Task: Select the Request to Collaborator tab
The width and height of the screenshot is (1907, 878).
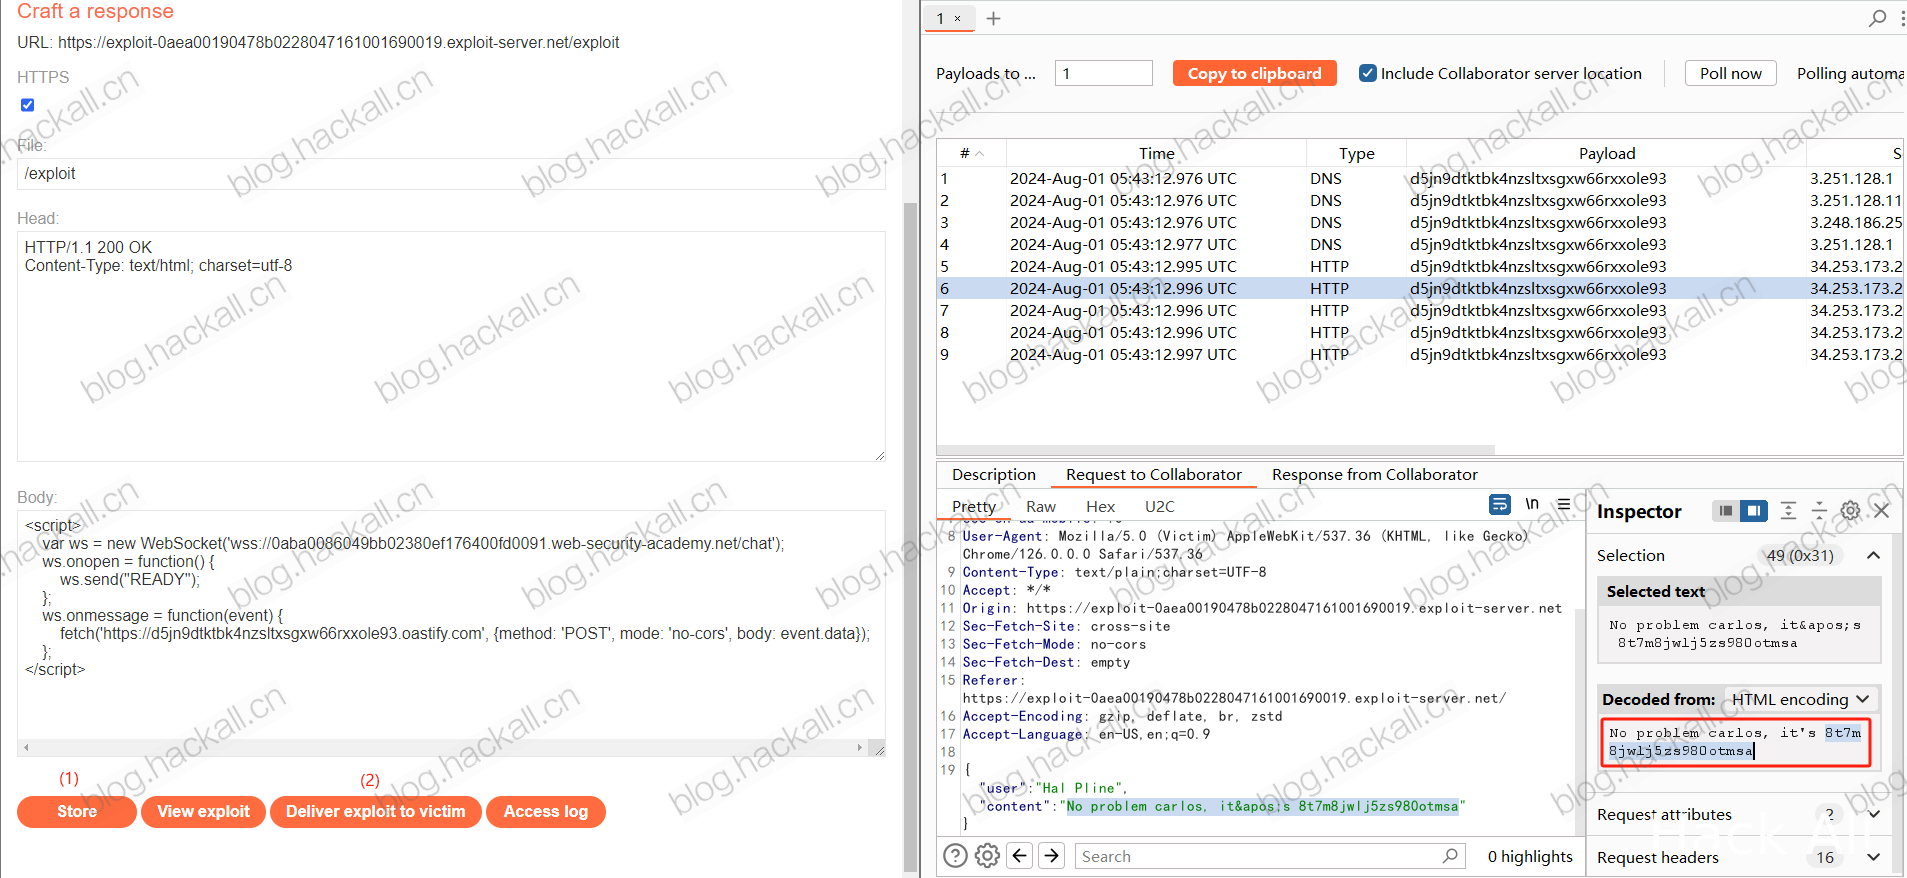Action: click(x=1154, y=474)
